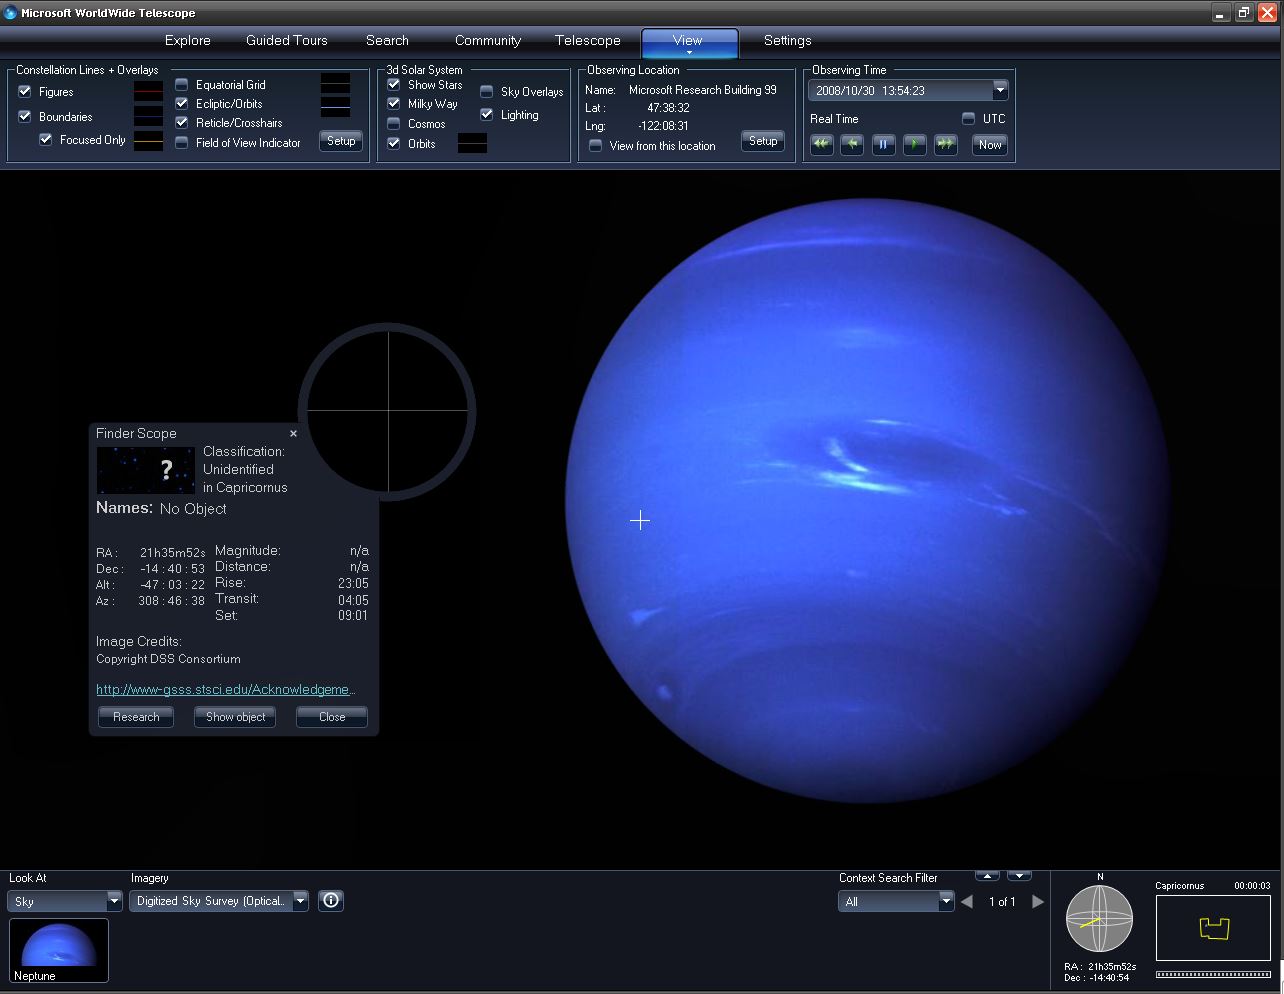This screenshot has height=994, width=1284.
Task: Click the fast rewind time button
Action: tap(821, 144)
